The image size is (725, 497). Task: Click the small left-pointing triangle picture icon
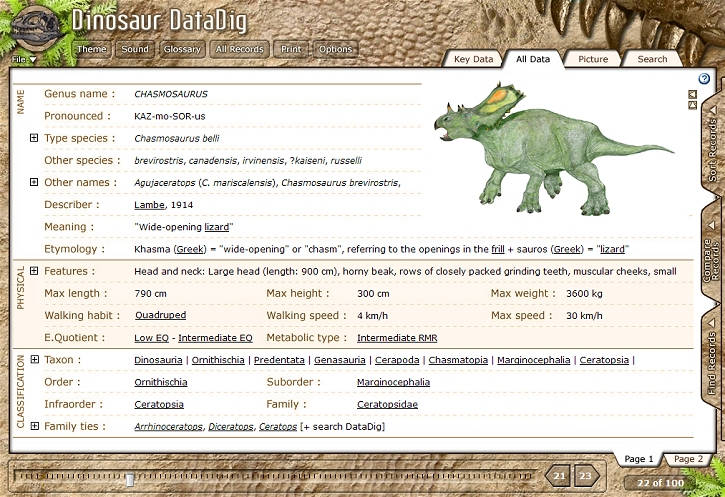[x=692, y=94]
